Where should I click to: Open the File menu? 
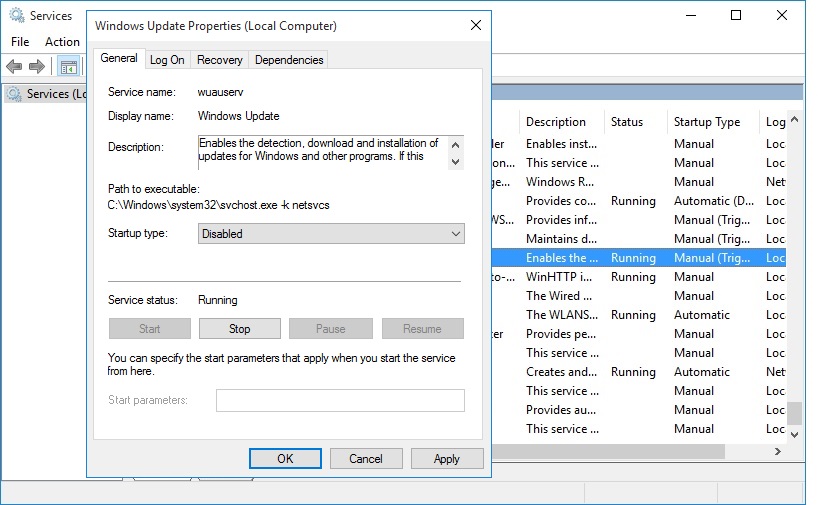pos(20,42)
